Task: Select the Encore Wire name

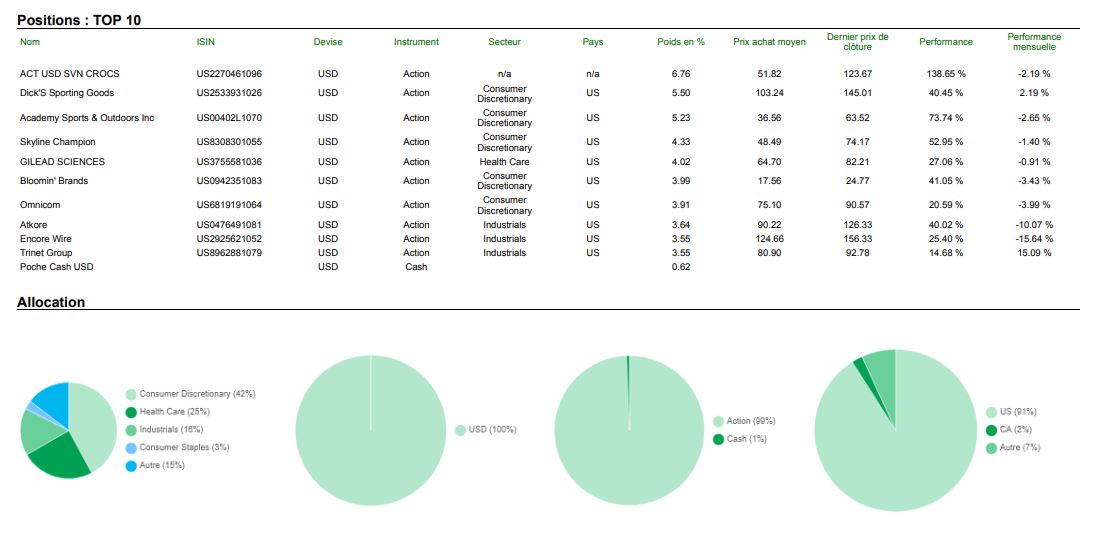Action: point(45,239)
